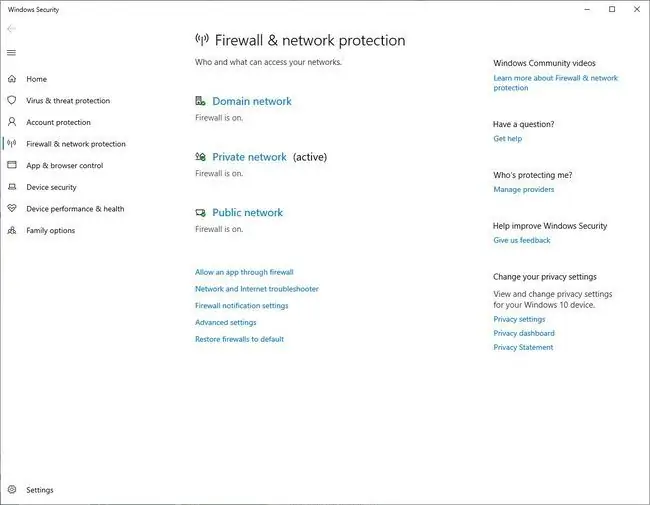Click Restore firewalls to default
Image resolution: width=650 pixels, height=505 pixels.
click(239, 339)
